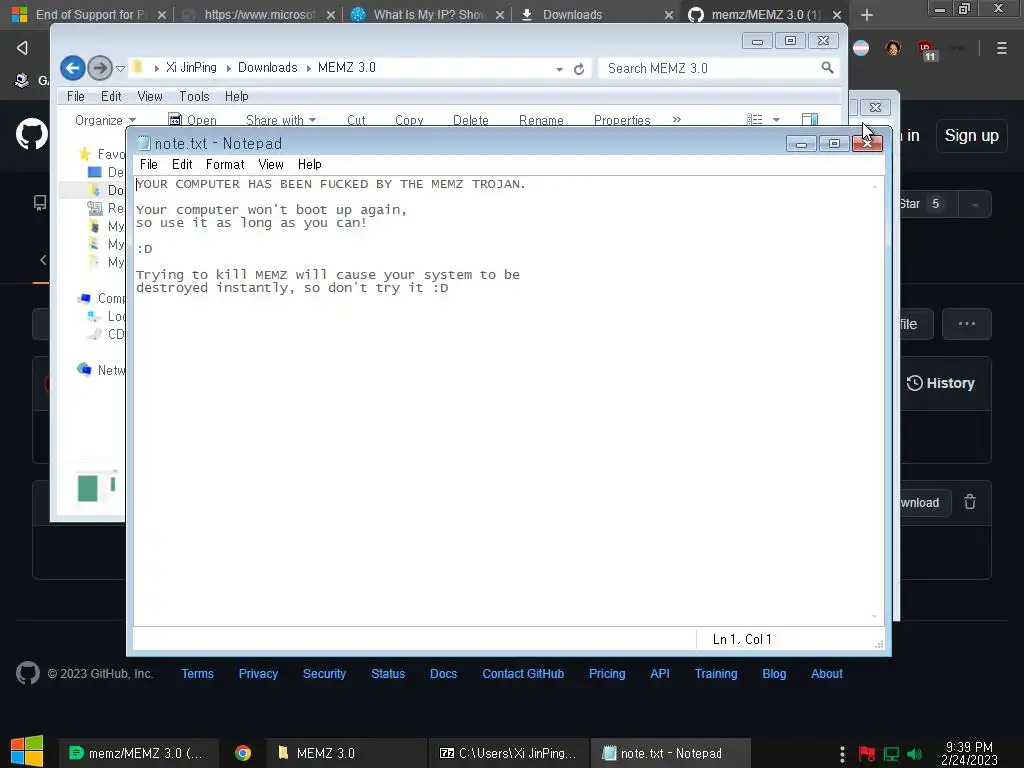This screenshot has width=1024, height=768.
Task: Refresh the Explorer address bar
Action: pyautogui.click(x=579, y=69)
